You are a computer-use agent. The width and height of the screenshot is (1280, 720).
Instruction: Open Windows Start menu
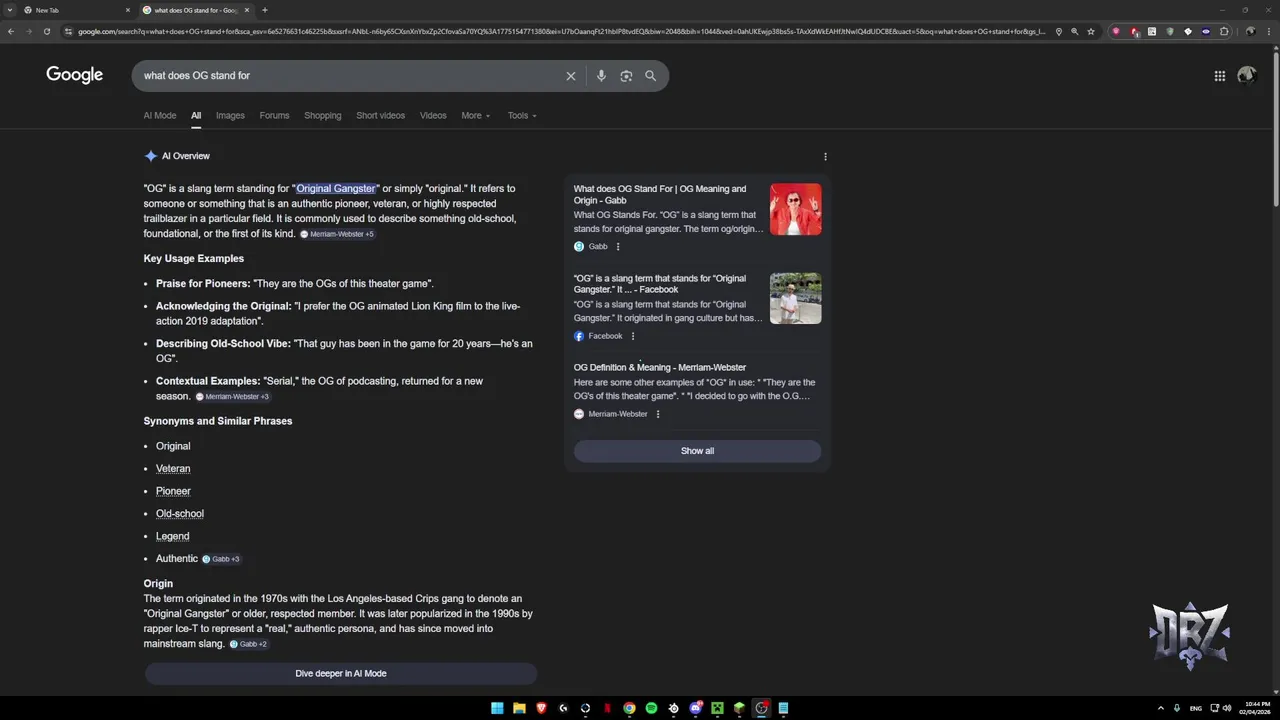coord(497,708)
